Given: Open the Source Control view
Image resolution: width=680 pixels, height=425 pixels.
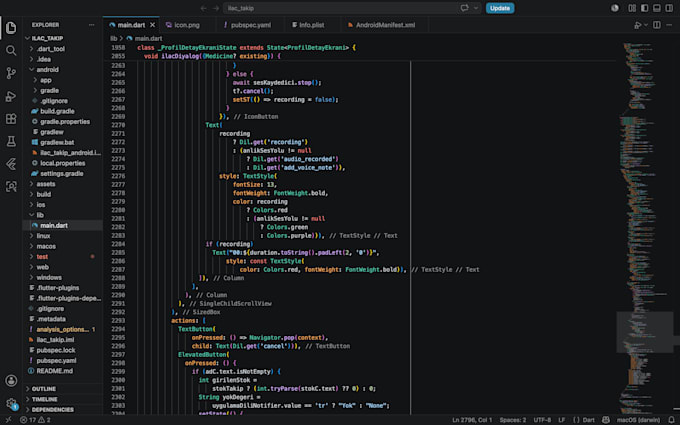Looking at the screenshot, I should click(11, 73).
